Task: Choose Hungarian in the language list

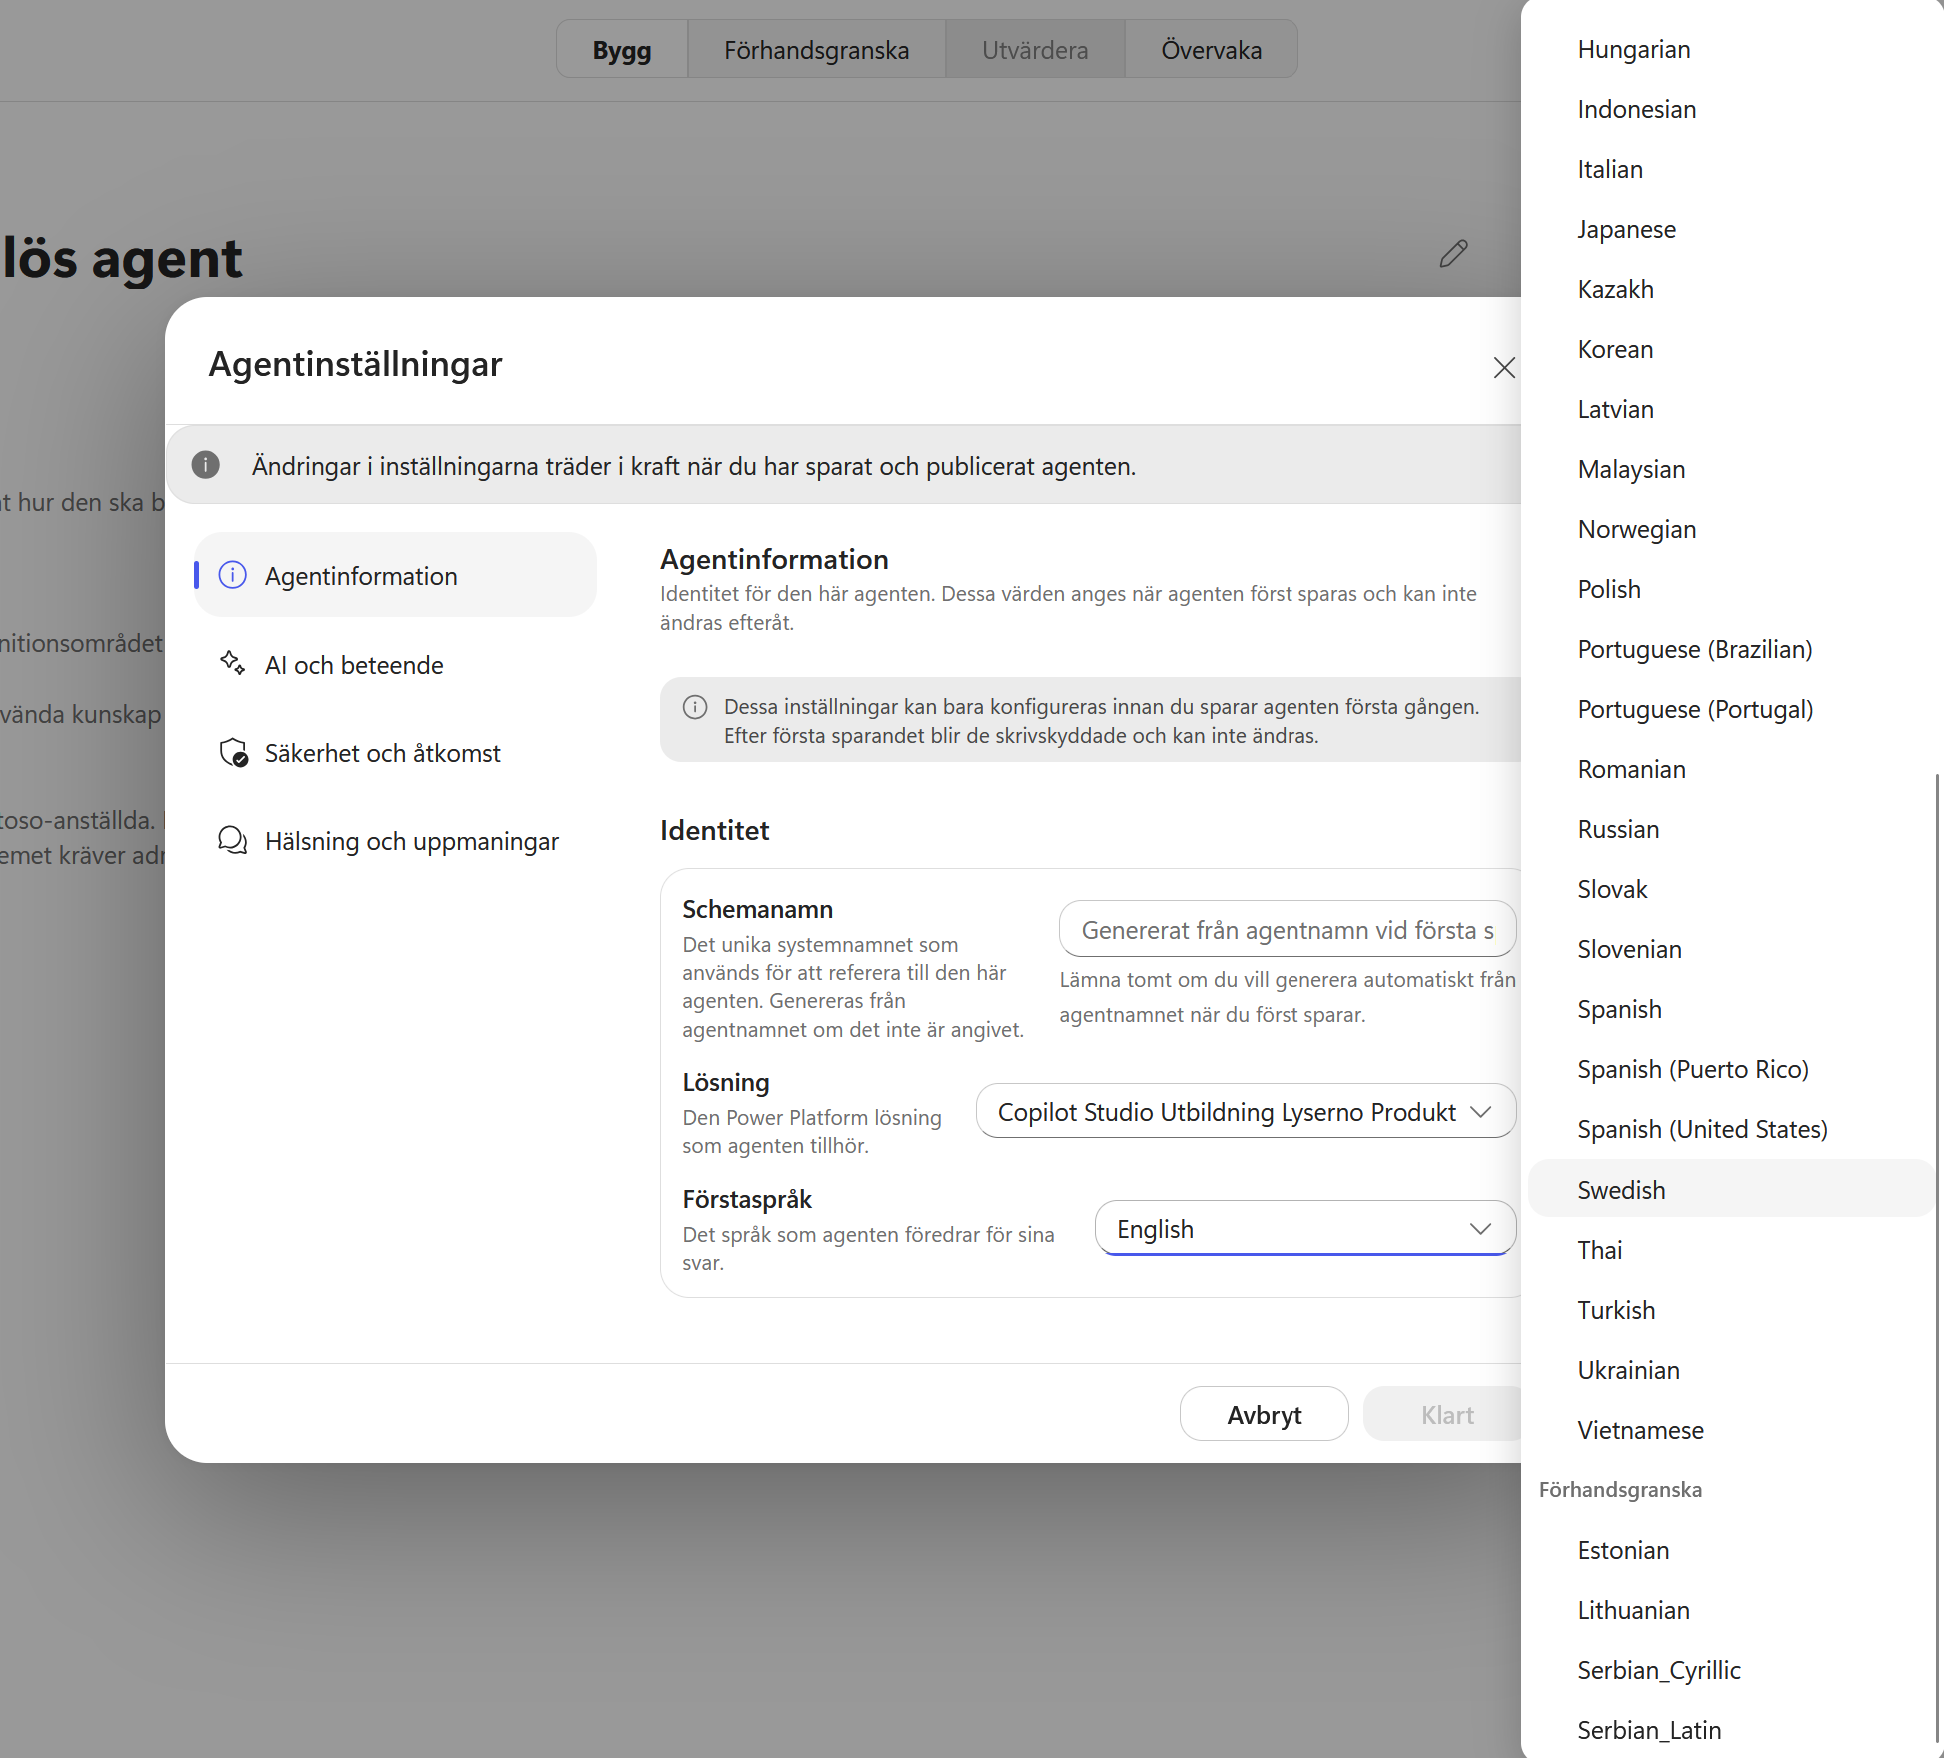Action: [x=1730, y=49]
